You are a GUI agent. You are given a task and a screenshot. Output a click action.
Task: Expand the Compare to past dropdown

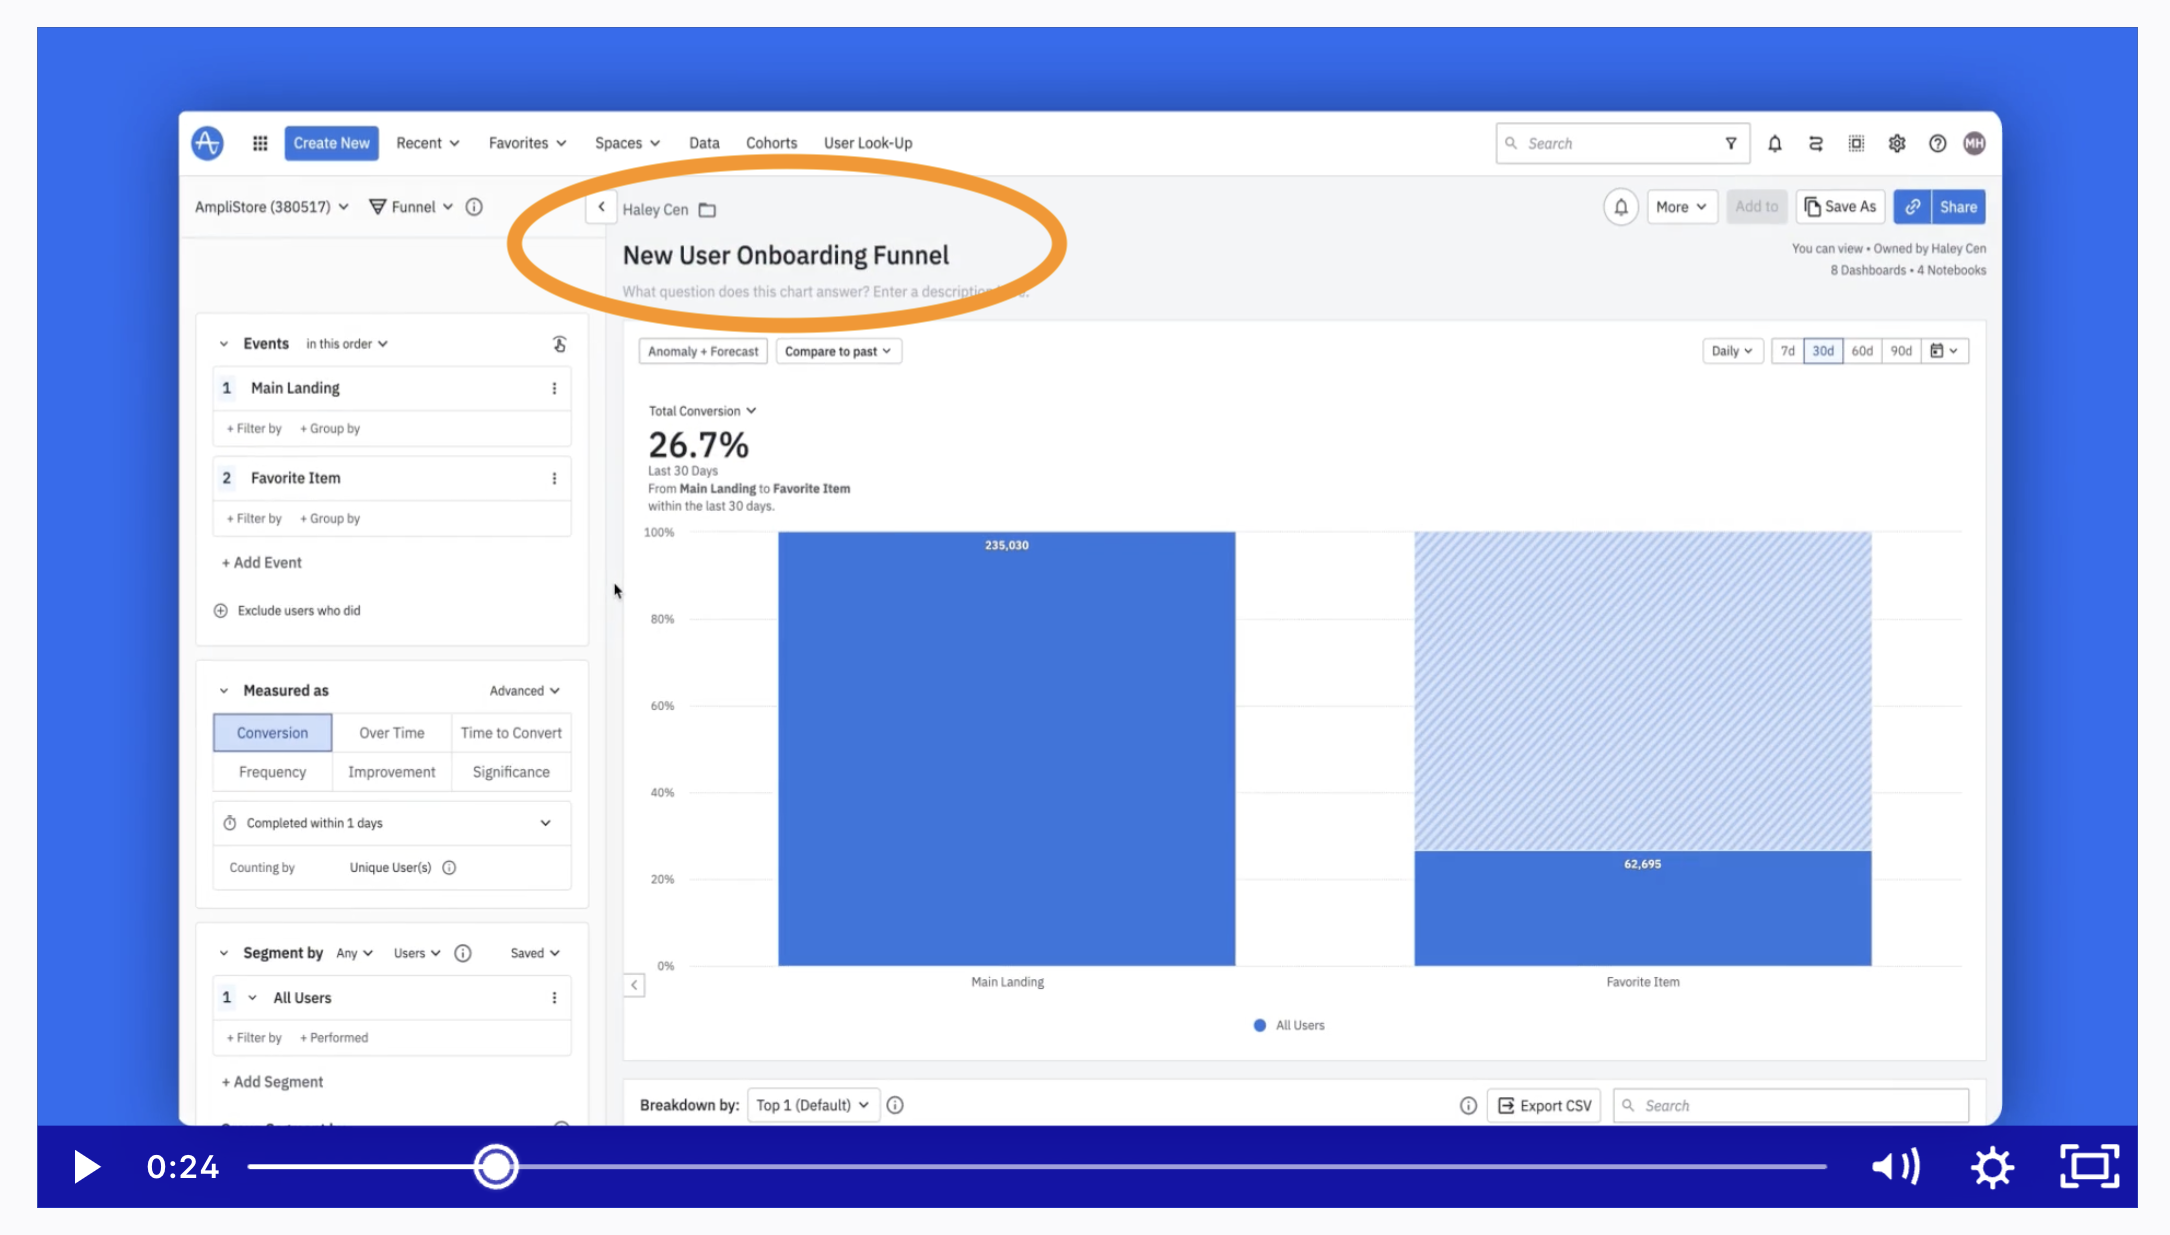(838, 351)
